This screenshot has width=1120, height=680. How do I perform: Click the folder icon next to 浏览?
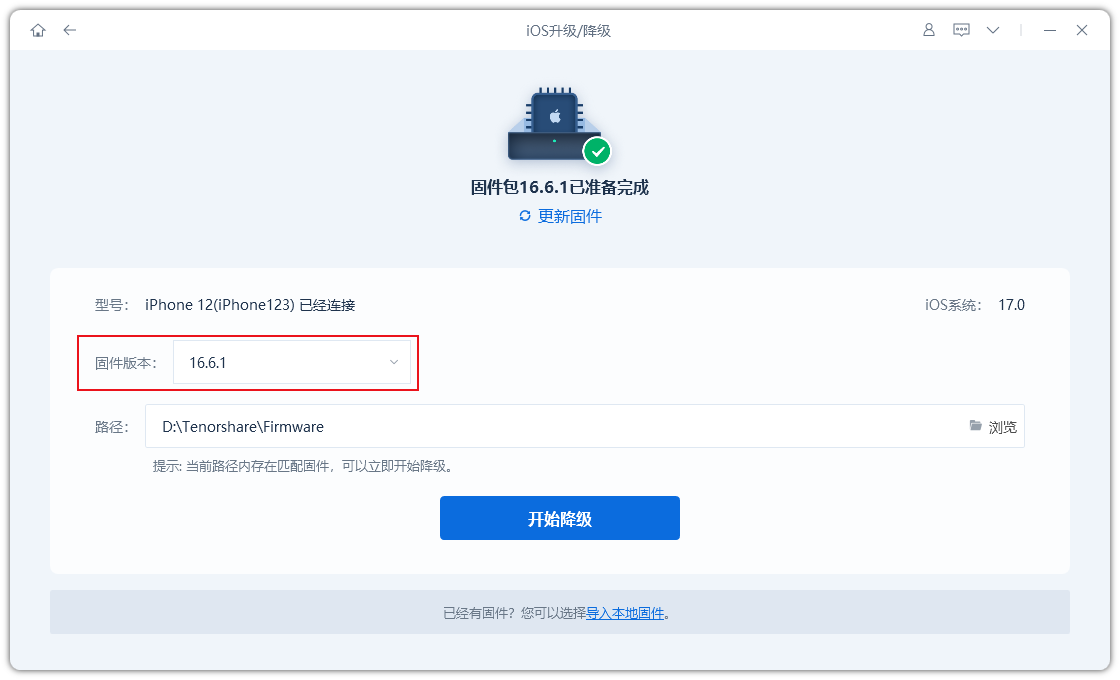pos(975,425)
